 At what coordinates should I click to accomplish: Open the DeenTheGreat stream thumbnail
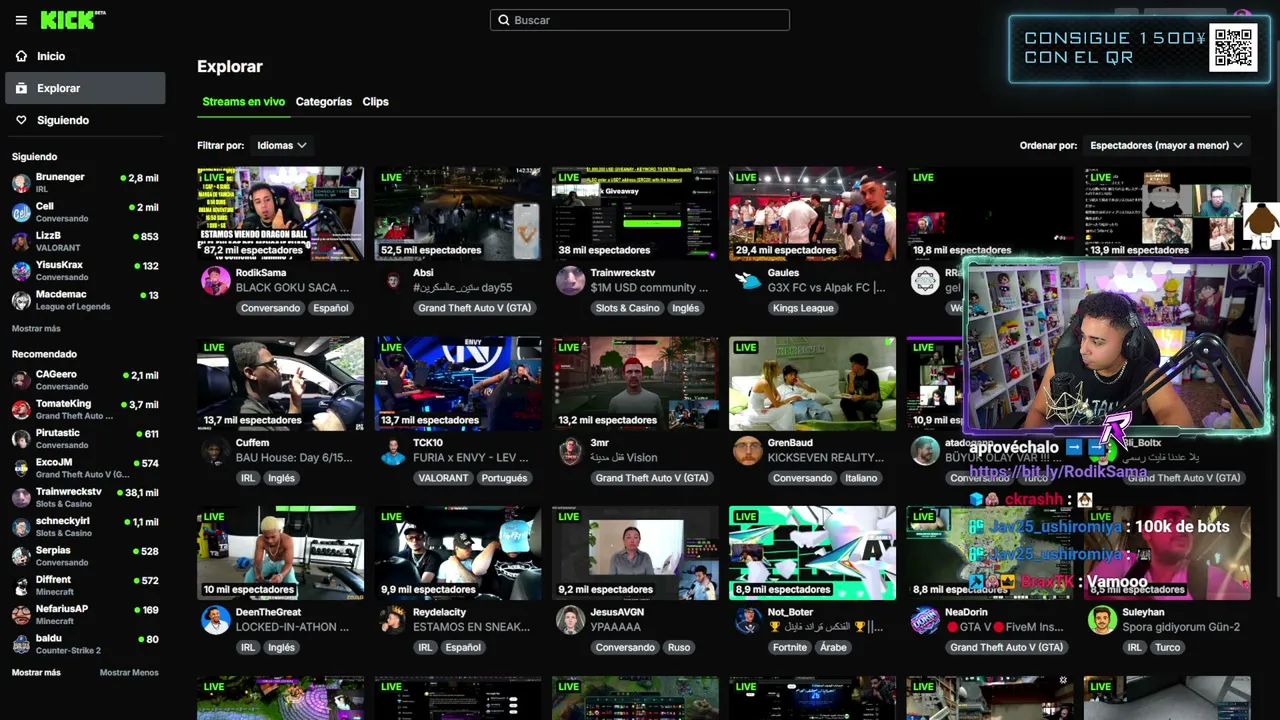[281, 553]
